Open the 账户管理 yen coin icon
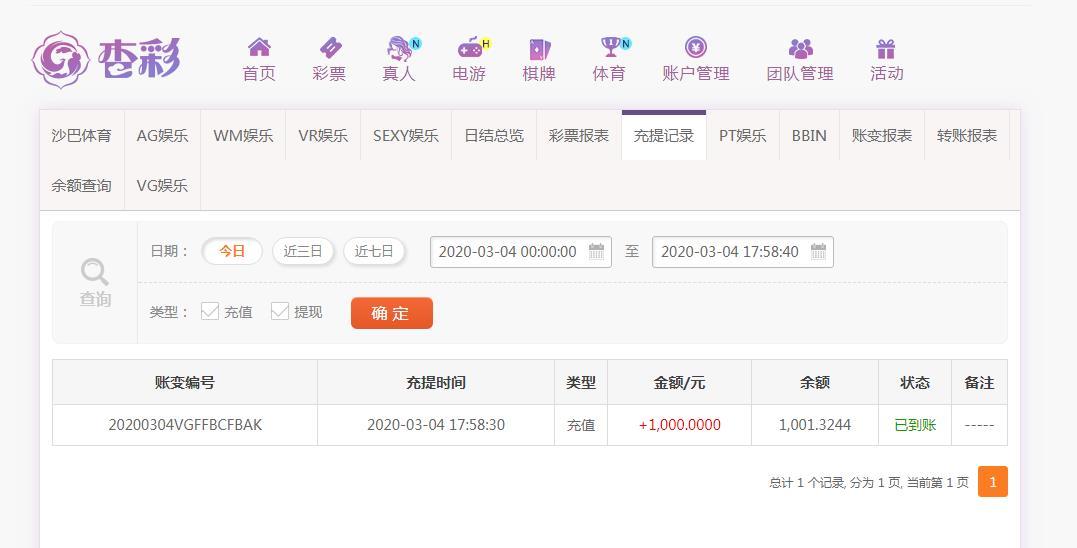 696,47
